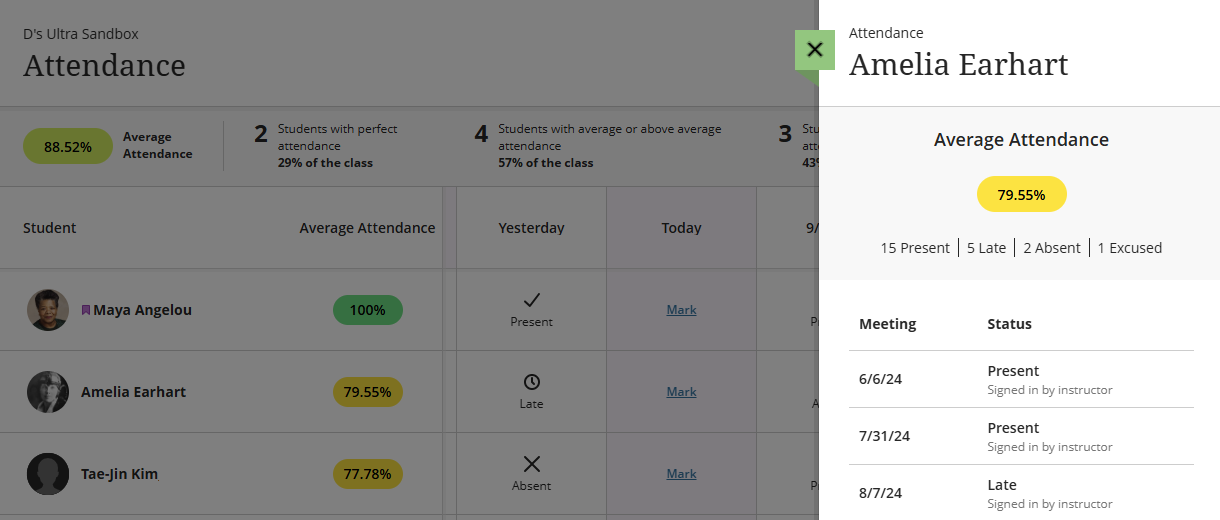Select the 8/7/24 Late meeting row

click(1021, 493)
